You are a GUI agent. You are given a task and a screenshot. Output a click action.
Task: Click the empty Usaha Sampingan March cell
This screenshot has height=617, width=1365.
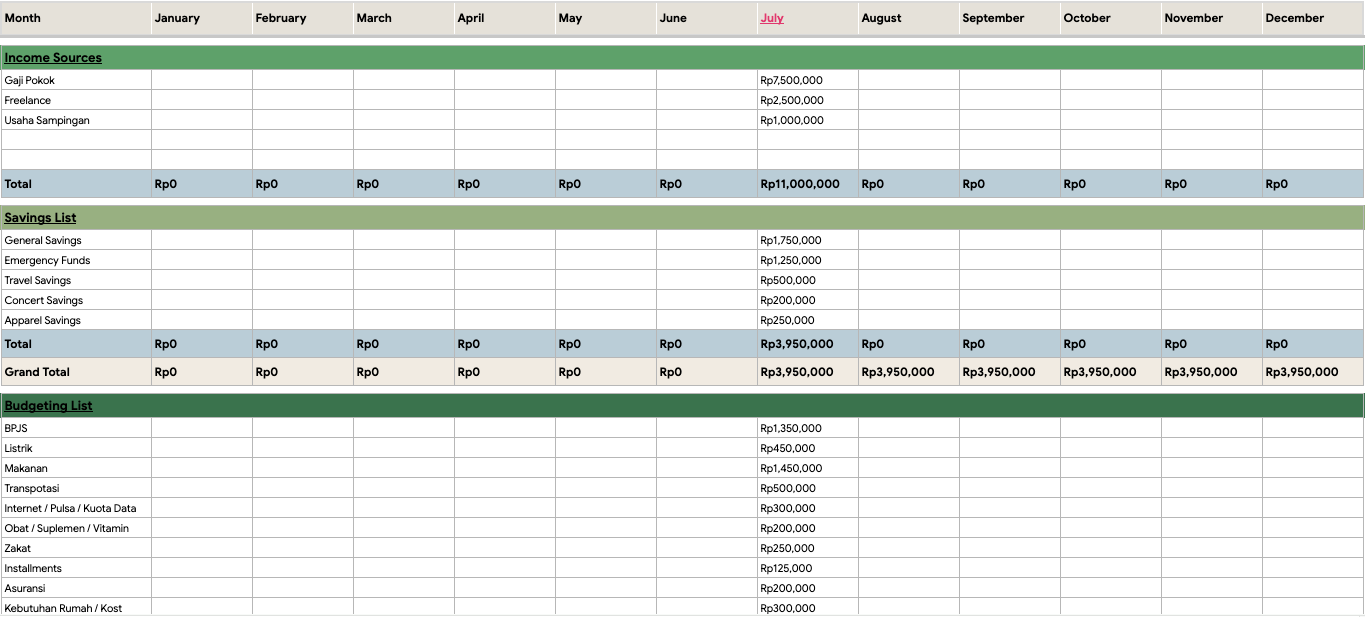(403, 120)
